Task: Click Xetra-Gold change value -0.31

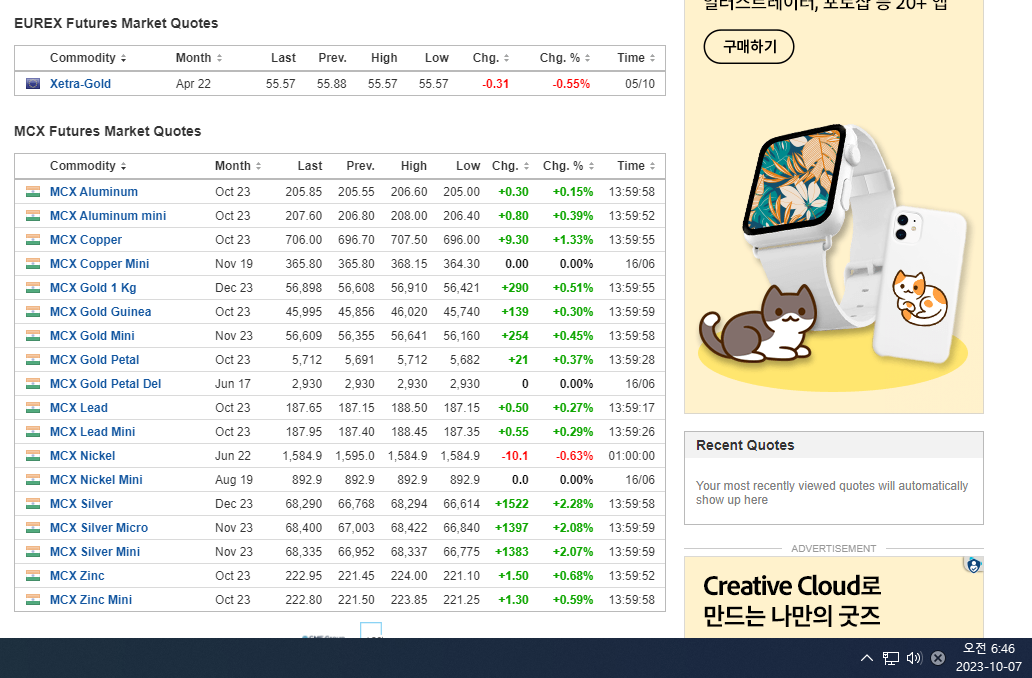Action: tap(496, 84)
